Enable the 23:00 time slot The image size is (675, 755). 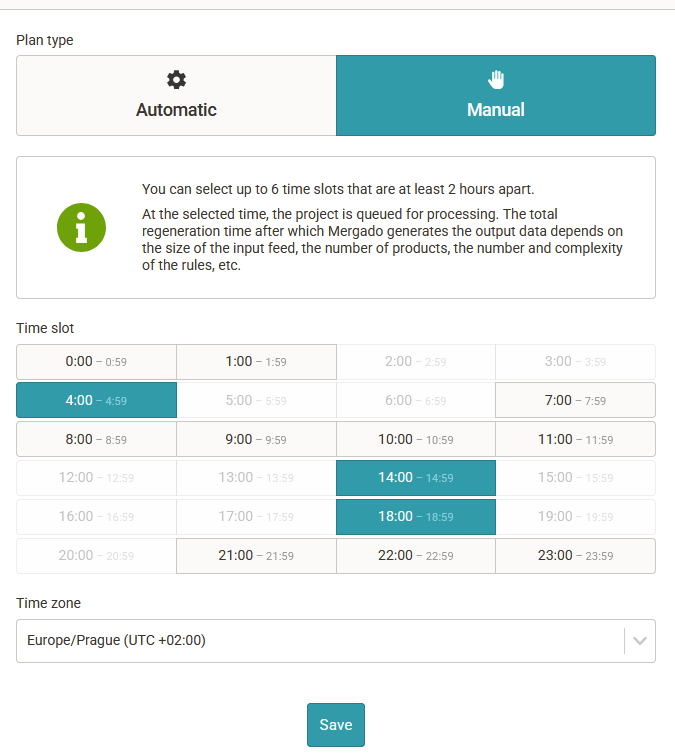pyautogui.click(x=575, y=556)
